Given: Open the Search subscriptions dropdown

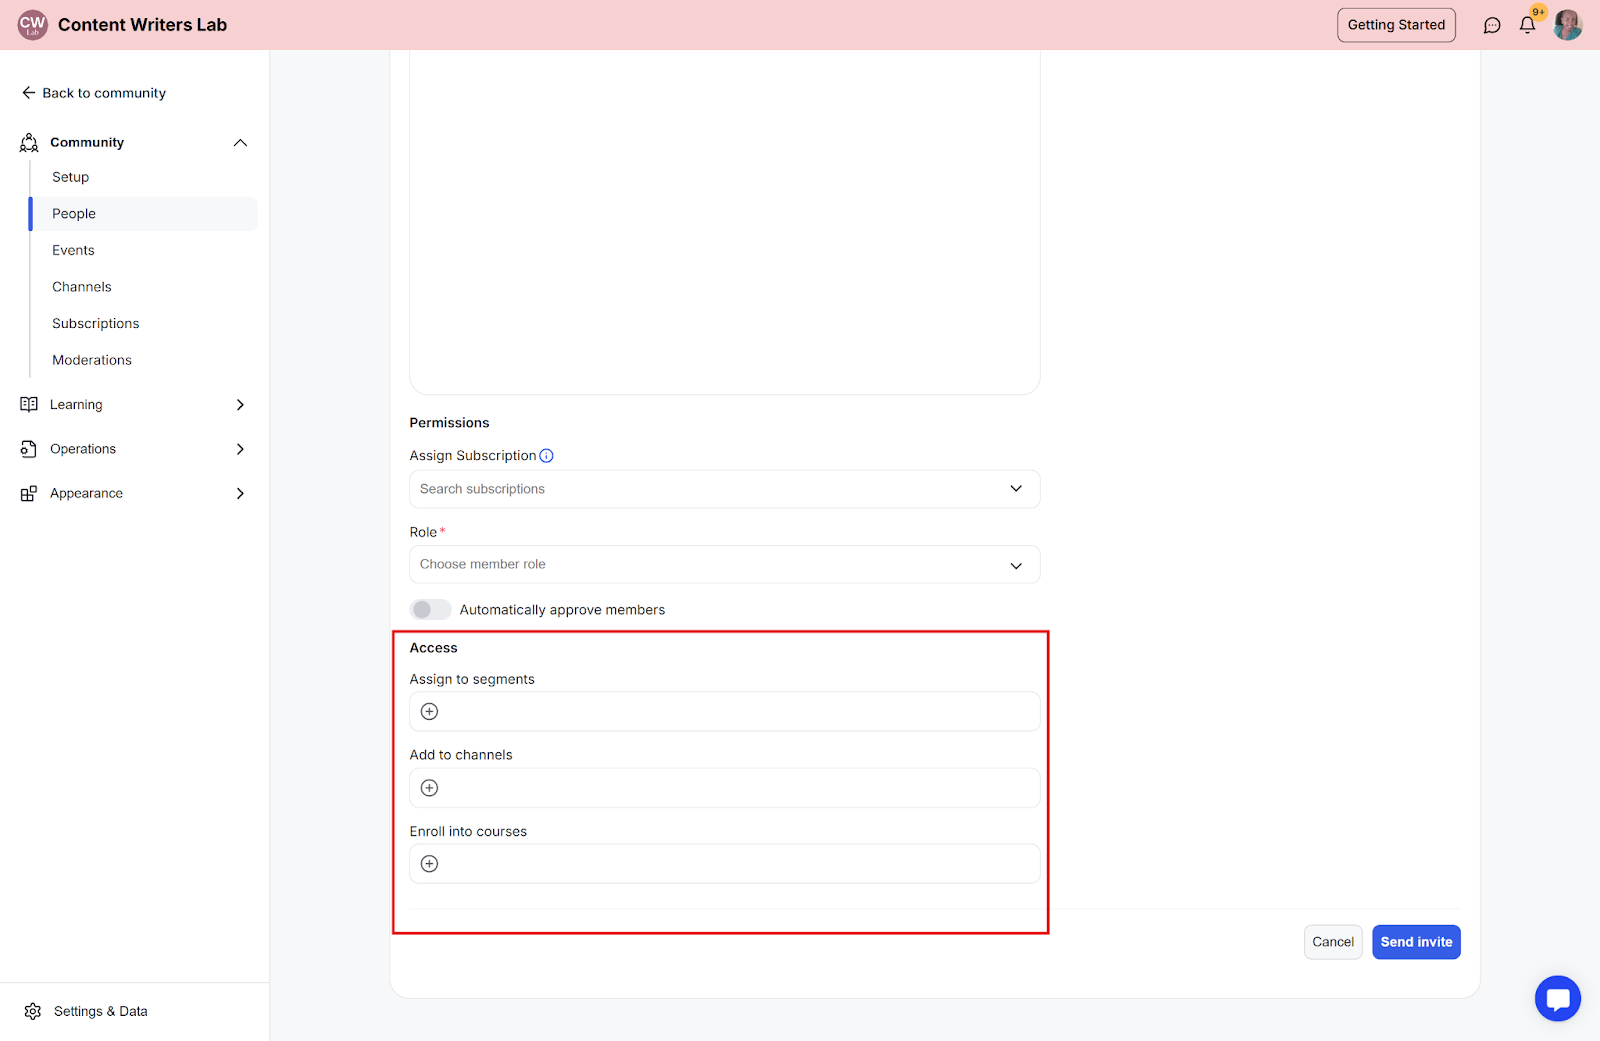Looking at the screenshot, I should (x=725, y=489).
